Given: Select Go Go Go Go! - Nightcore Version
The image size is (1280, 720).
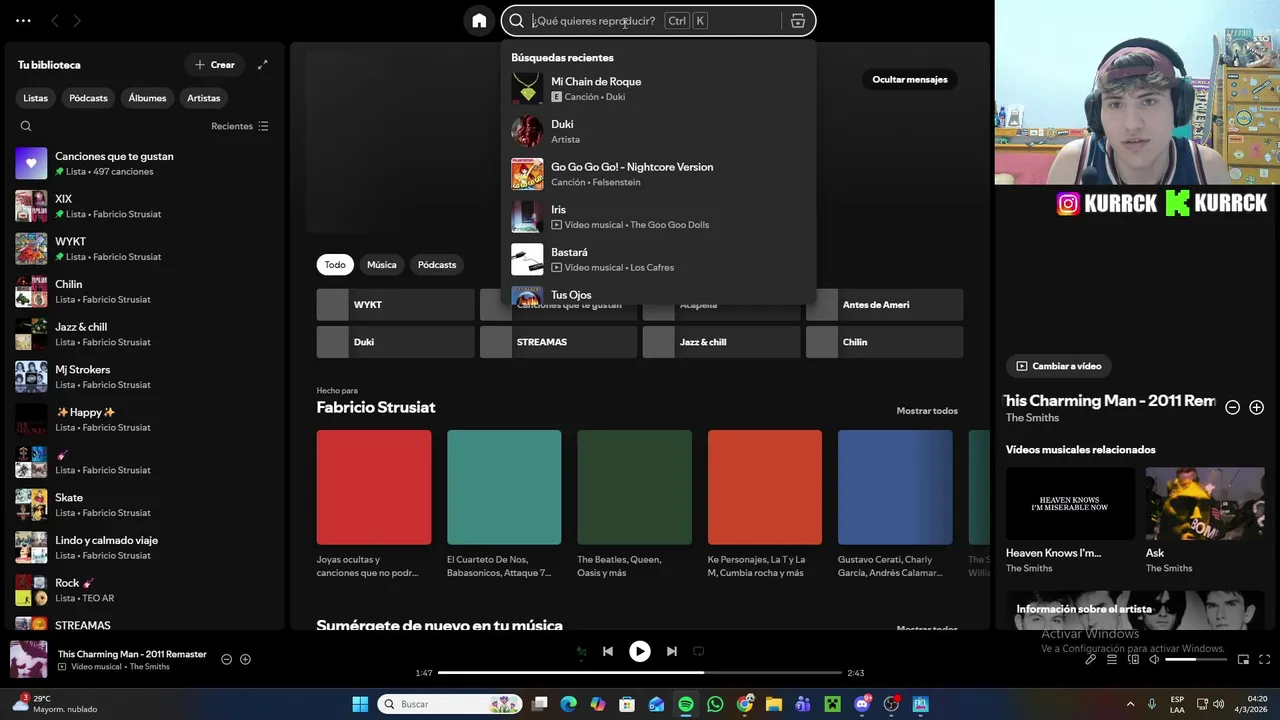Looking at the screenshot, I should (x=658, y=174).
